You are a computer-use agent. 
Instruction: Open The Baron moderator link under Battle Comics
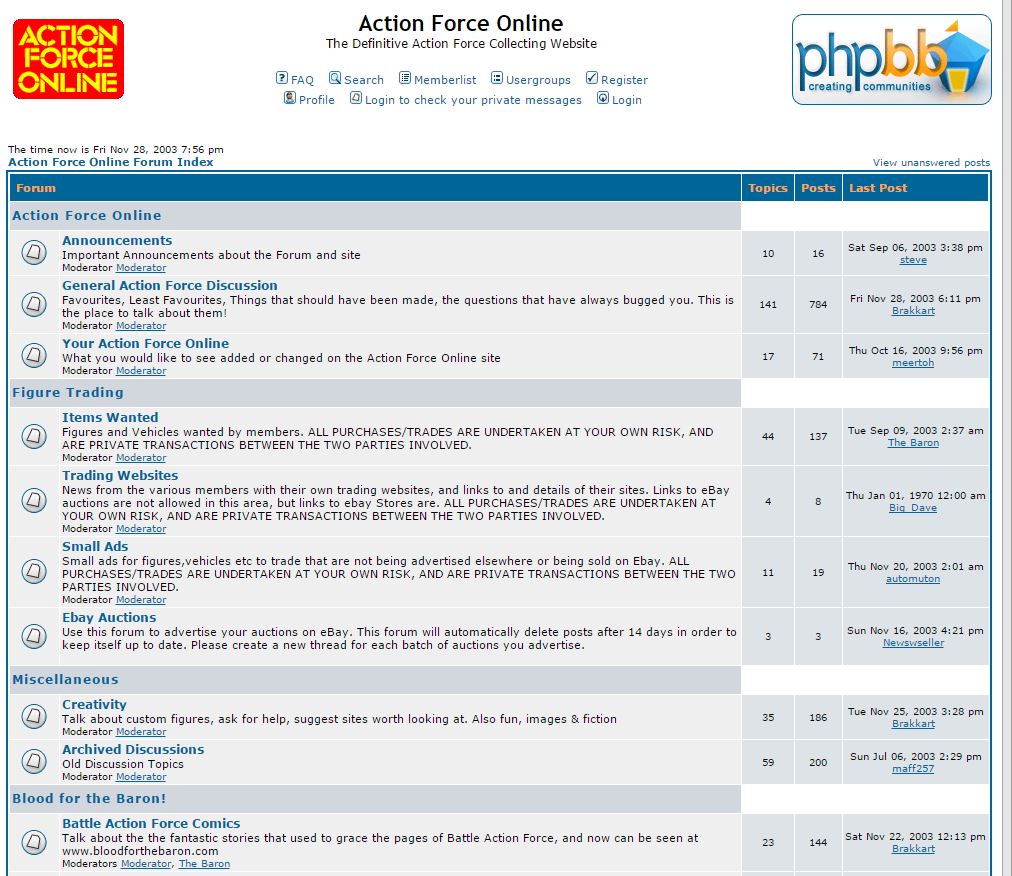coord(204,864)
